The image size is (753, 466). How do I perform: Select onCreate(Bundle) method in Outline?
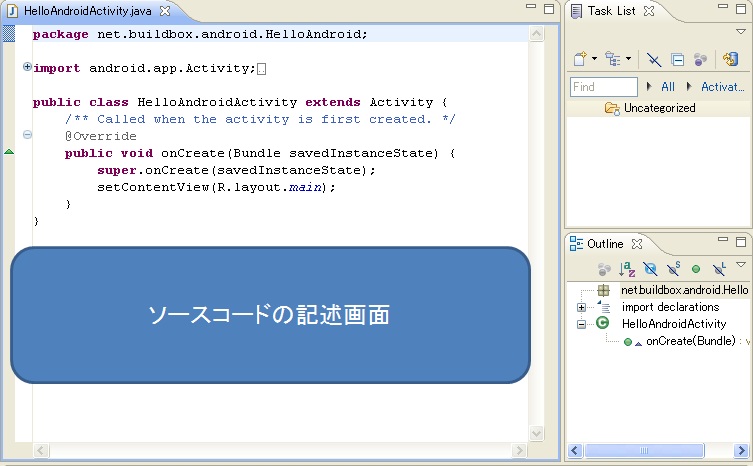coord(691,341)
